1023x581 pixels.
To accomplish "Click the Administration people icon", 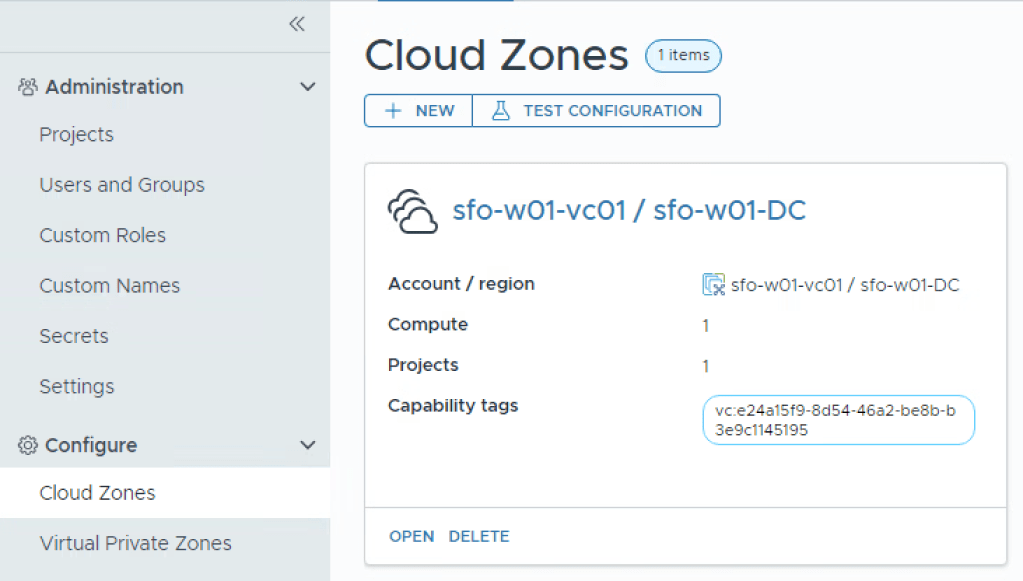I will [28, 87].
